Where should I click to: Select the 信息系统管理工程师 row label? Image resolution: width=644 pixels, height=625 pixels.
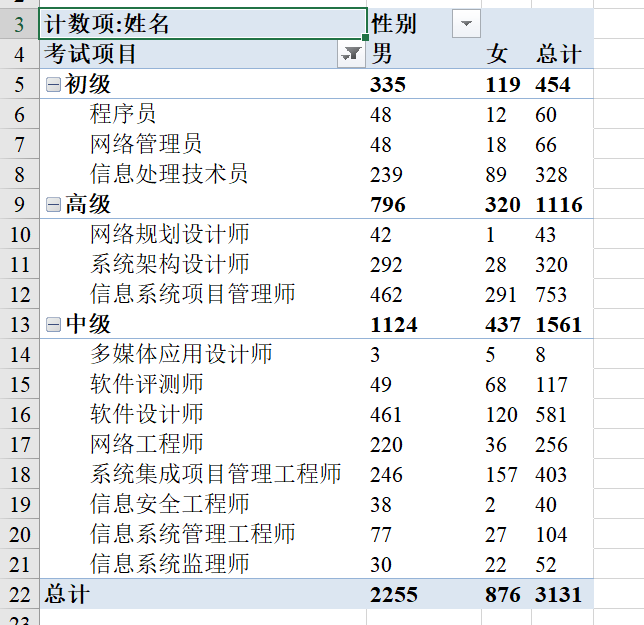[192, 534]
